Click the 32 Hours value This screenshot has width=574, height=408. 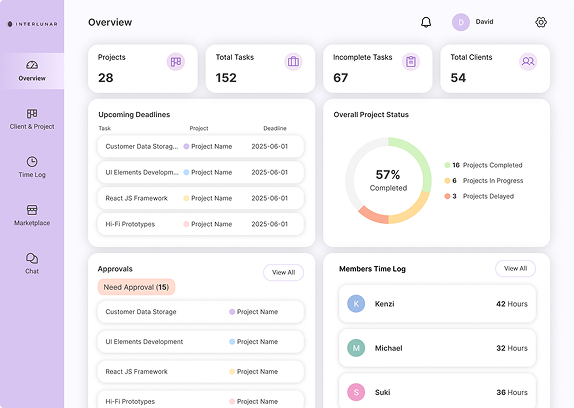pyautogui.click(x=512, y=348)
